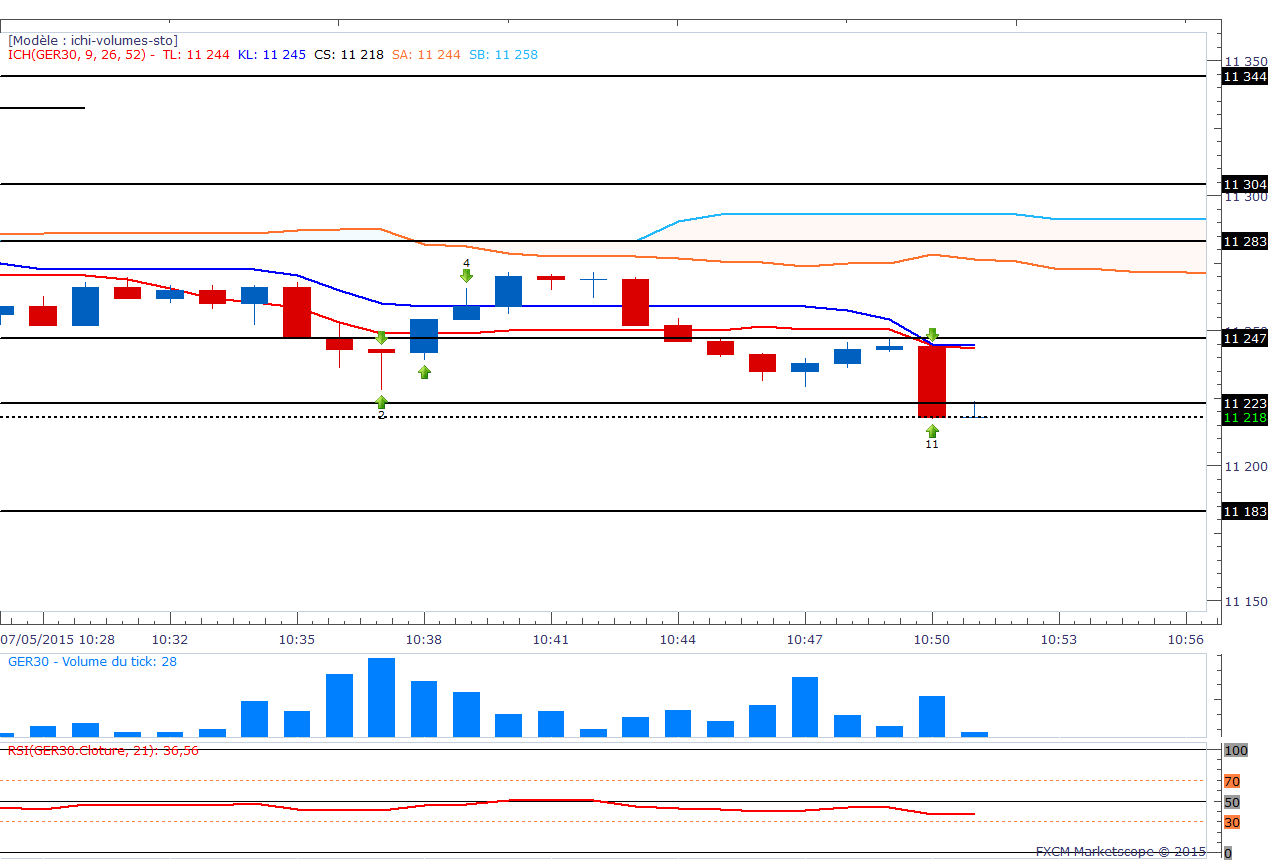The image size is (1279, 860).
Task: Click the 11 350 price axis label
Action: click(1248, 62)
